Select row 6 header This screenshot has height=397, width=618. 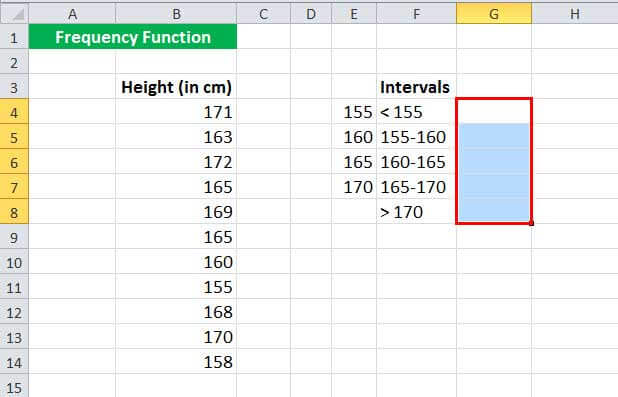tap(14, 162)
